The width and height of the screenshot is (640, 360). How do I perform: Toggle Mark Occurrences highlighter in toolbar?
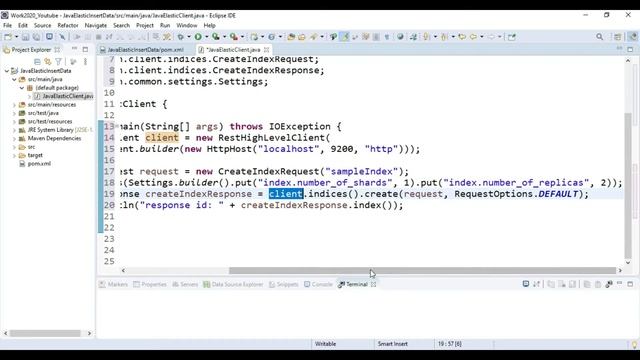tap(344, 37)
